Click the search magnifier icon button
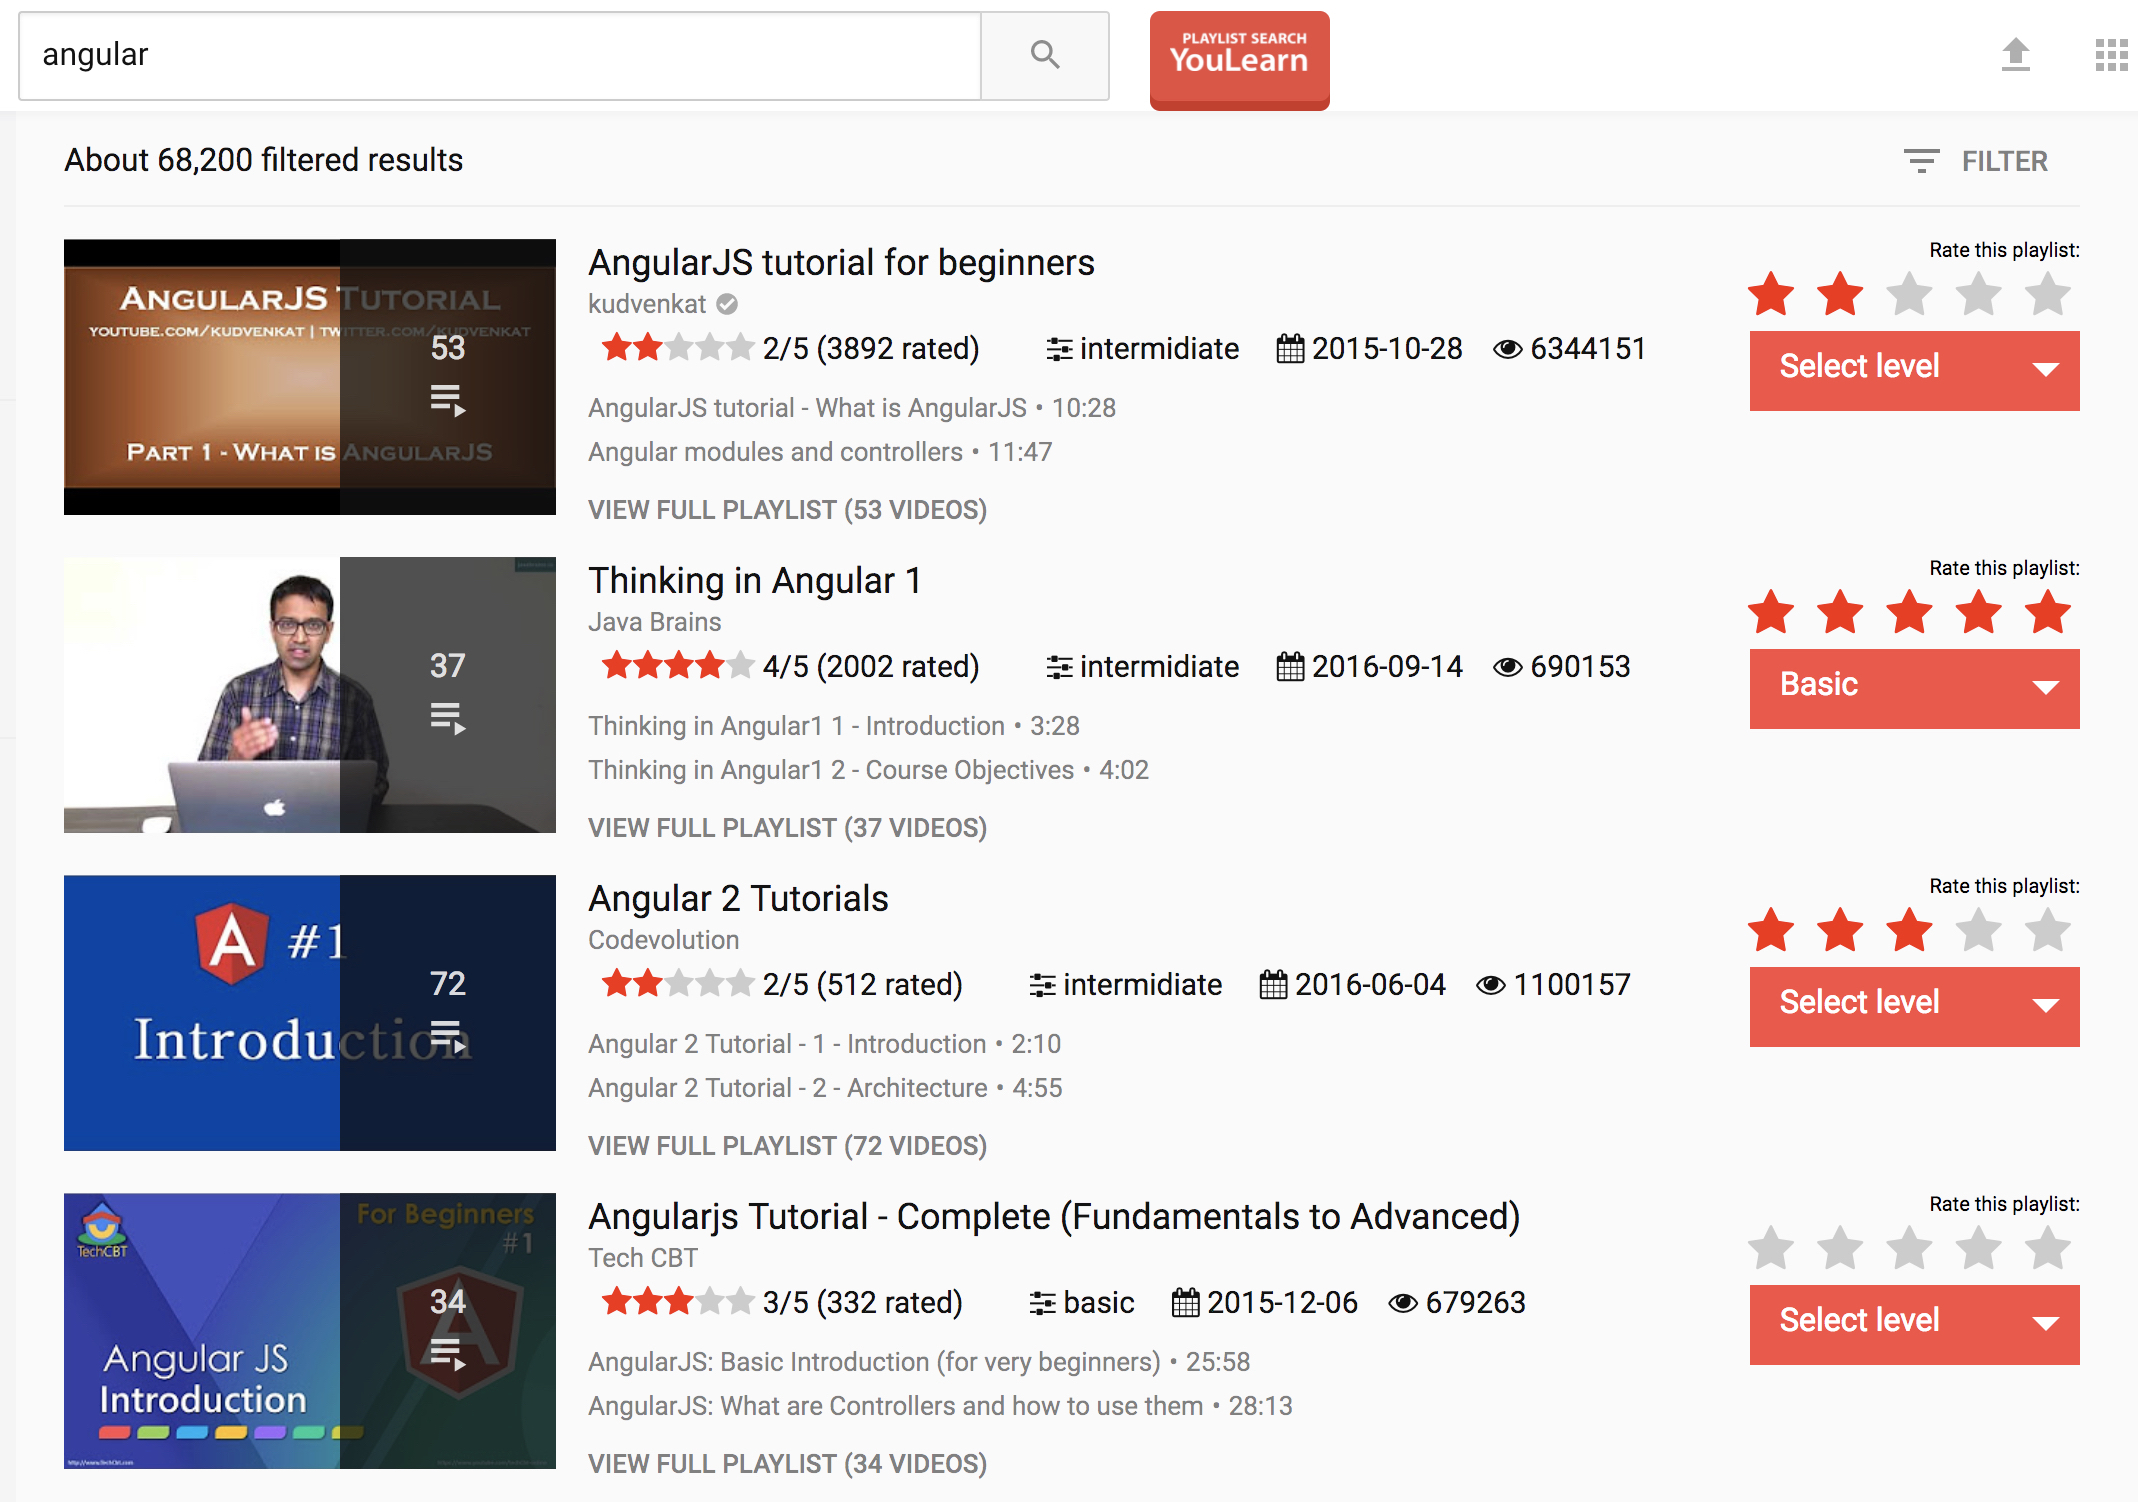2138x1502 pixels. tap(1044, 55)
